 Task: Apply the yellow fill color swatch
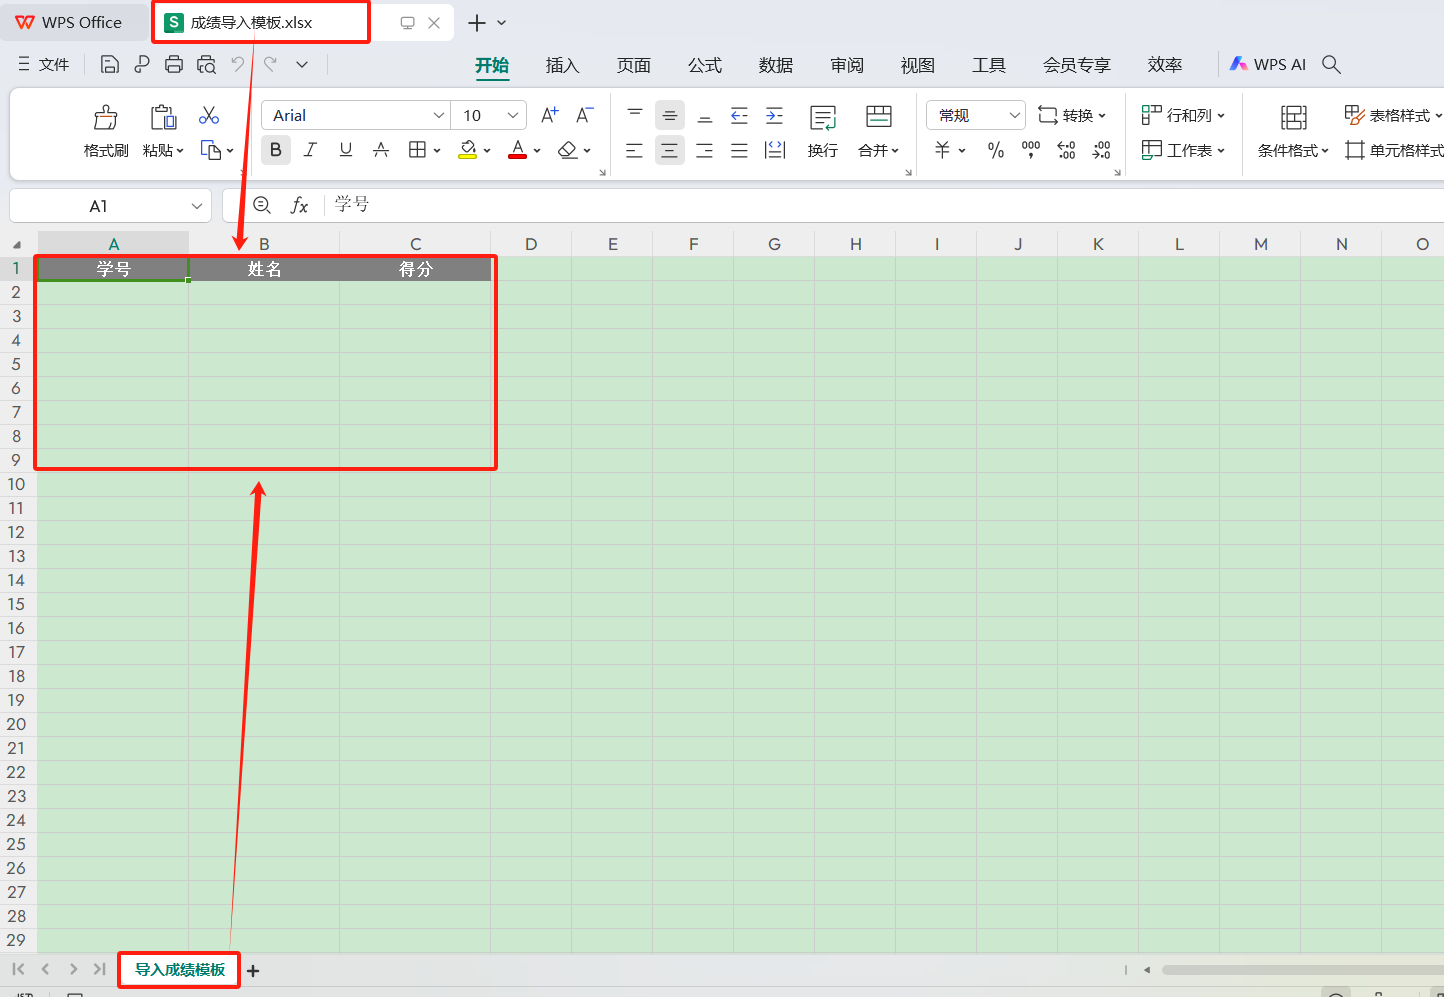pos(467,150)
